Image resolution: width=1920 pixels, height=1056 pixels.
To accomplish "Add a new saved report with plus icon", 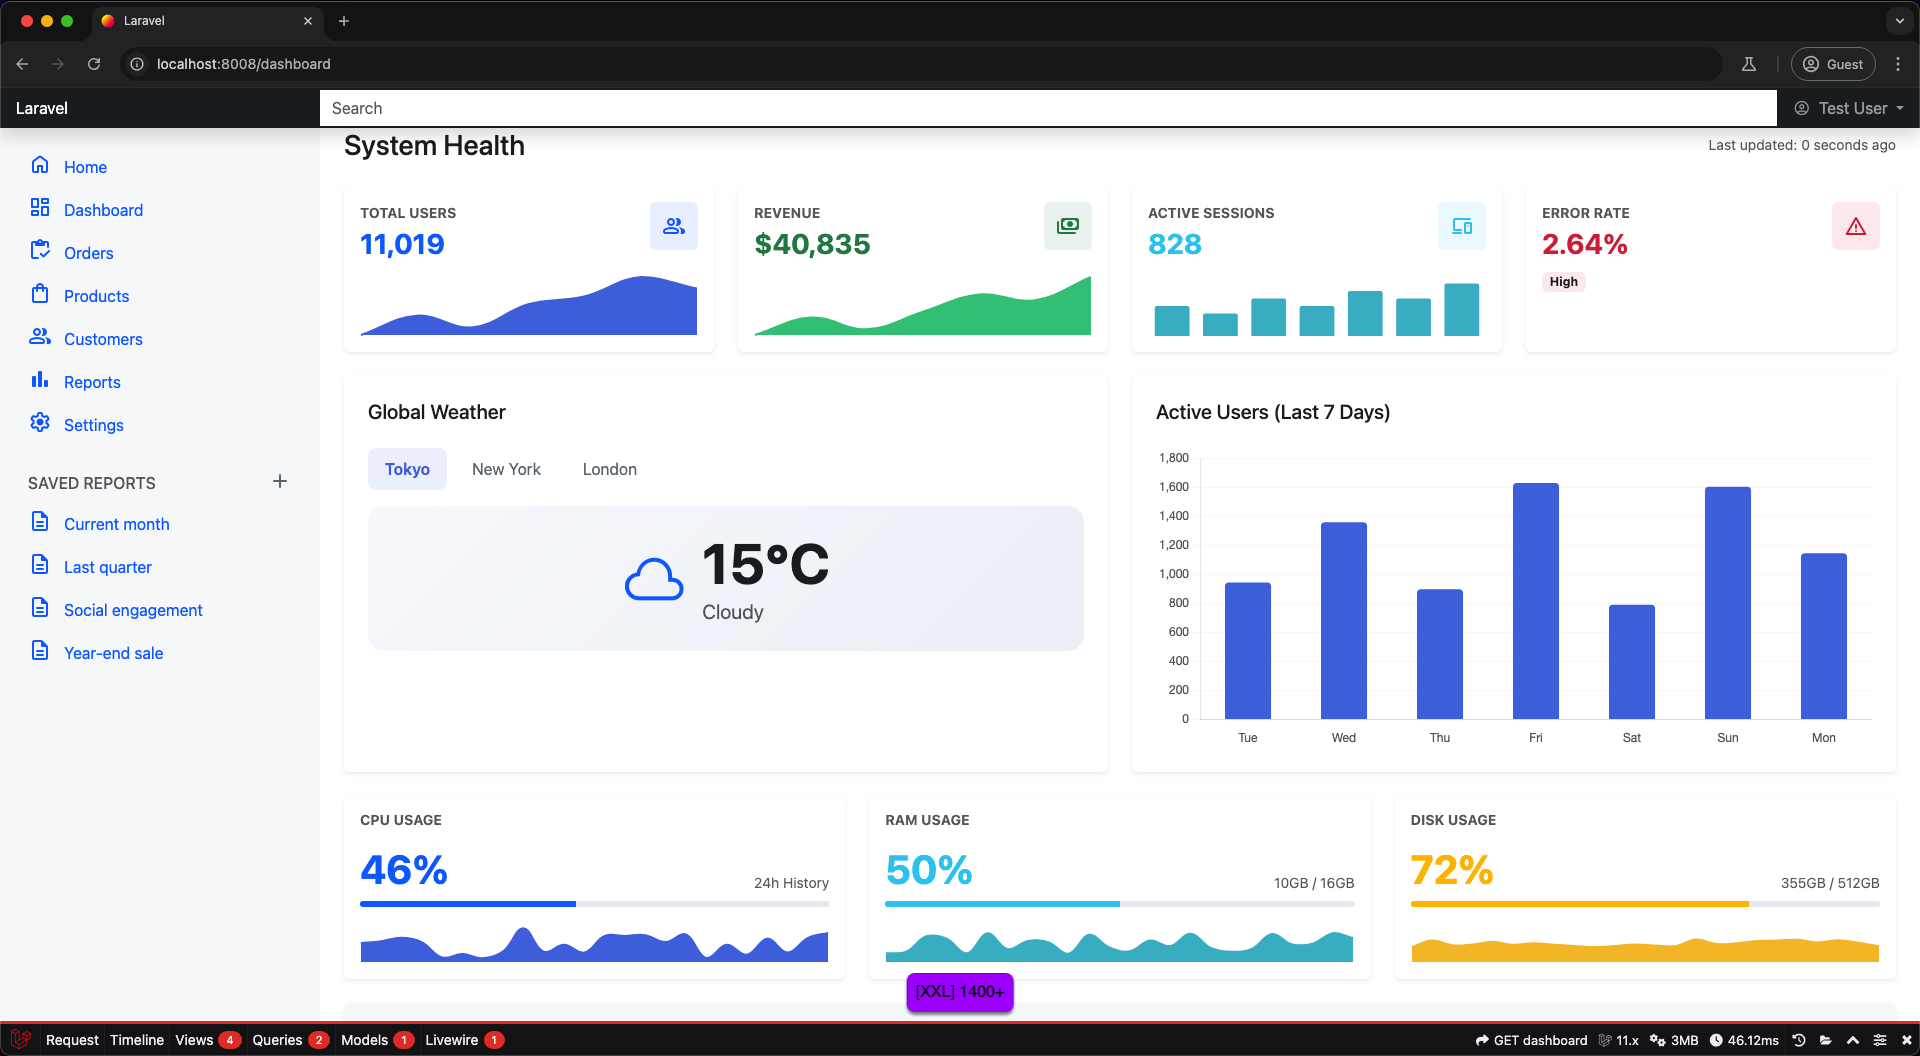I will [280, 481].
